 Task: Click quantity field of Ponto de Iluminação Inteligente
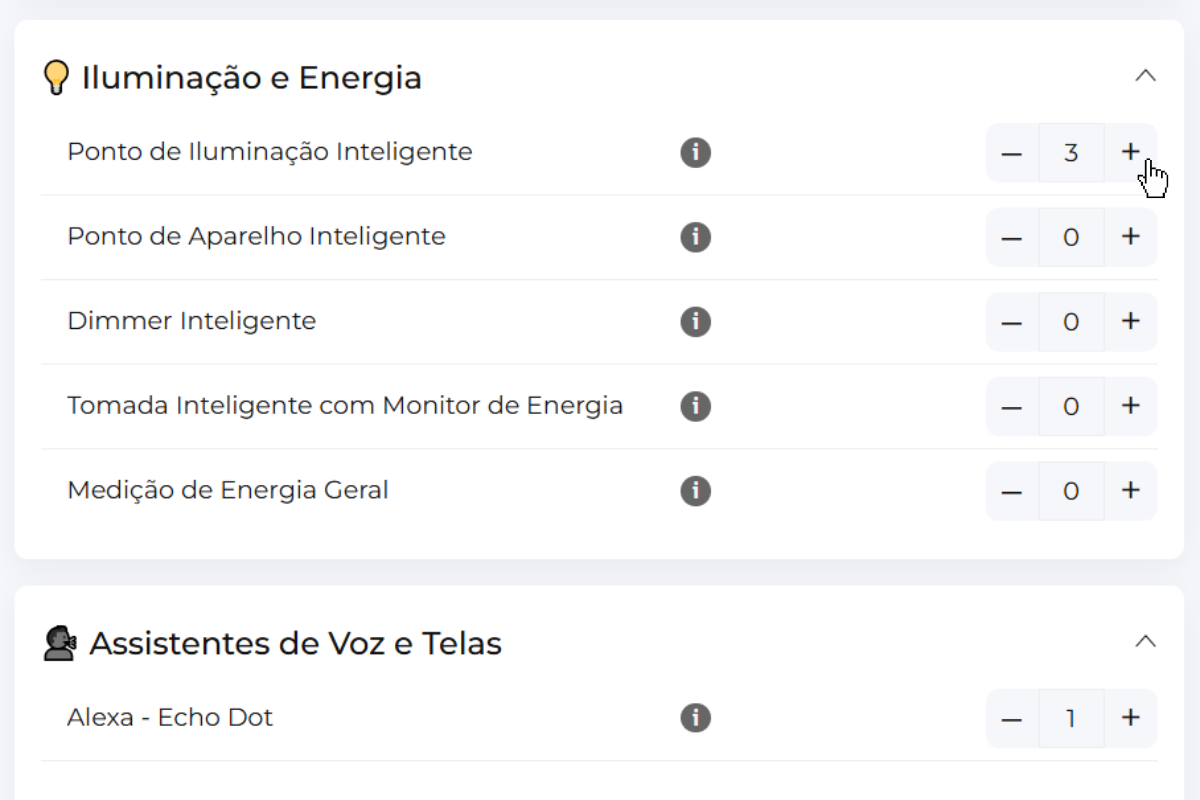tap(1071, 153)
